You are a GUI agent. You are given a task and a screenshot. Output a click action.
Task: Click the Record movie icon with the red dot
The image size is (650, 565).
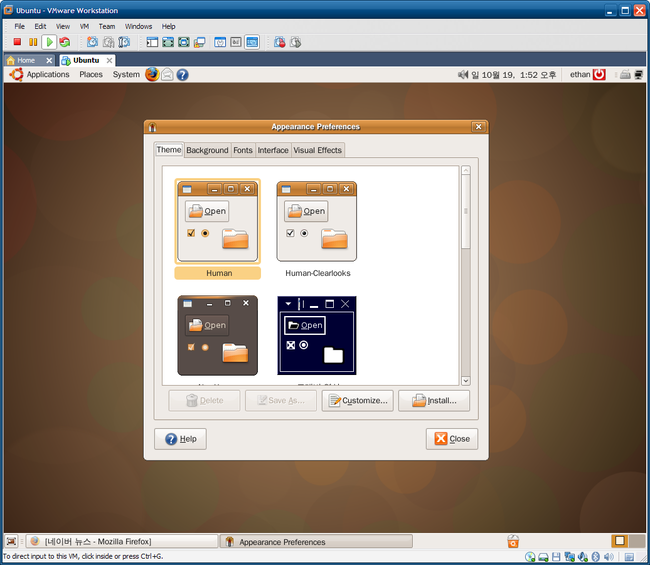point(280,42)
